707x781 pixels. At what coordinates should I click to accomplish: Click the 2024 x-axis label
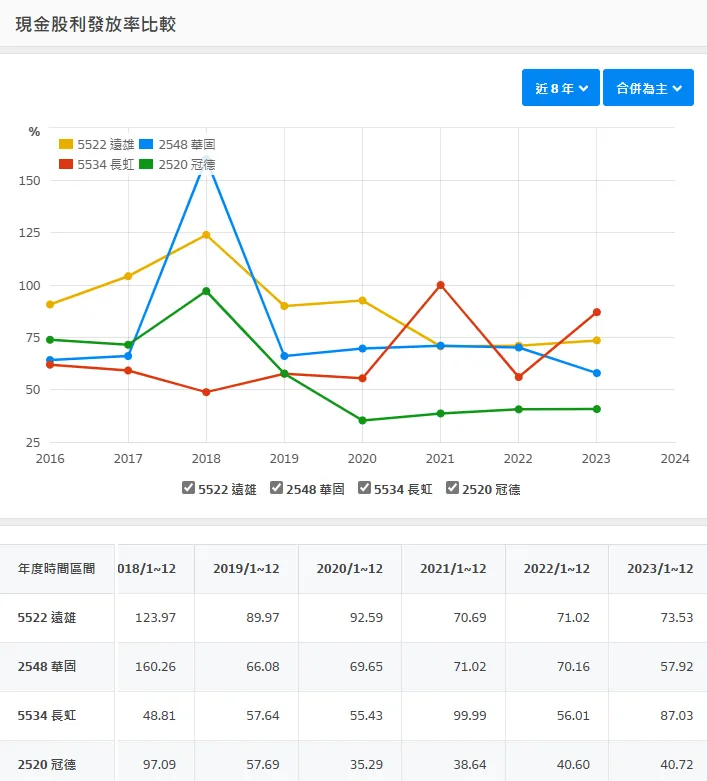click(675, 459)
